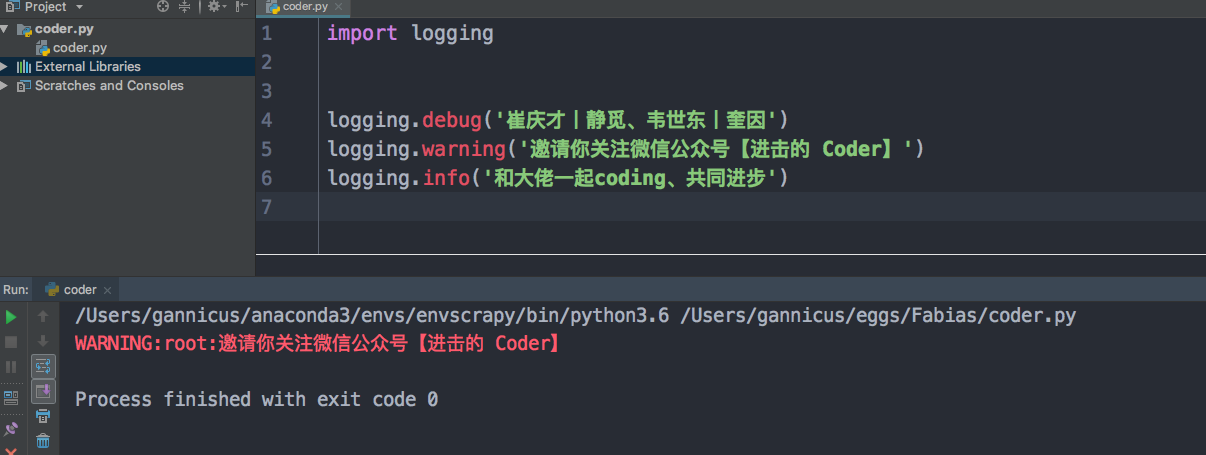The height and width of the screenshot is (455, 1206).
Task: Hide the Project tool window
Action: 240,7
